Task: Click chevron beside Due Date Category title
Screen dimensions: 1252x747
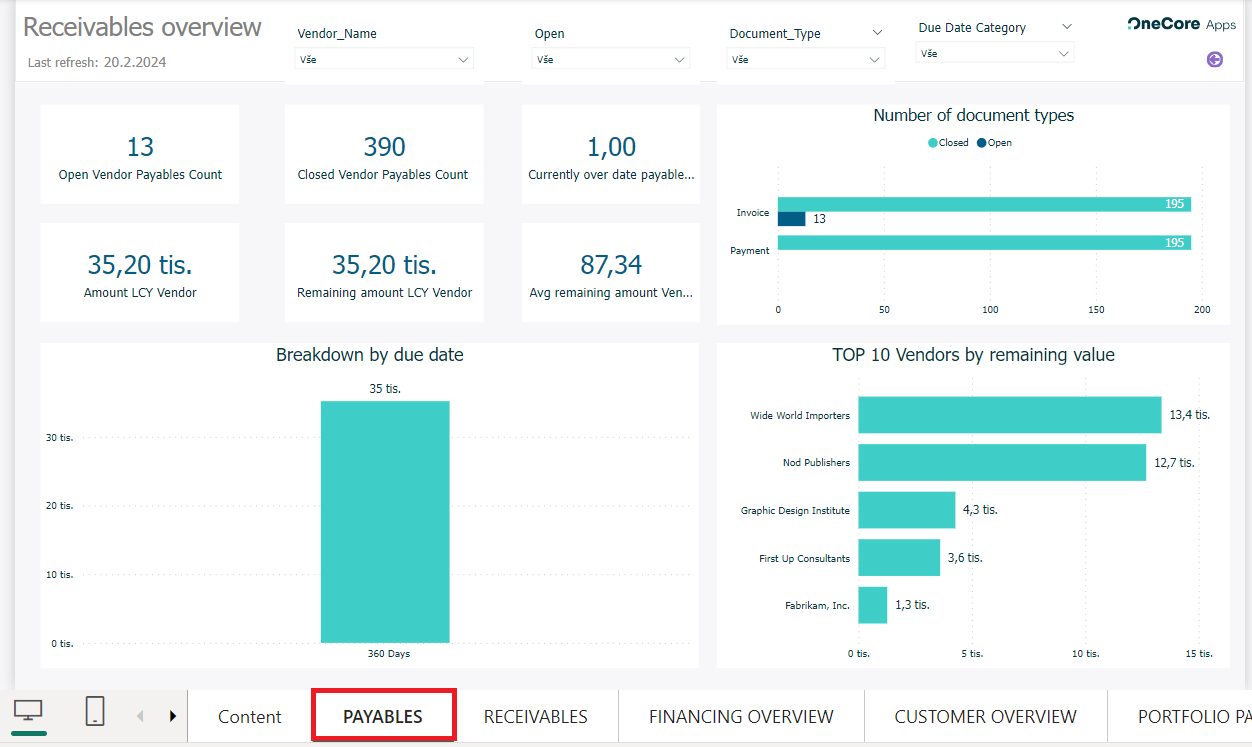Action: pyautogui.click(x=1067, y=27)
